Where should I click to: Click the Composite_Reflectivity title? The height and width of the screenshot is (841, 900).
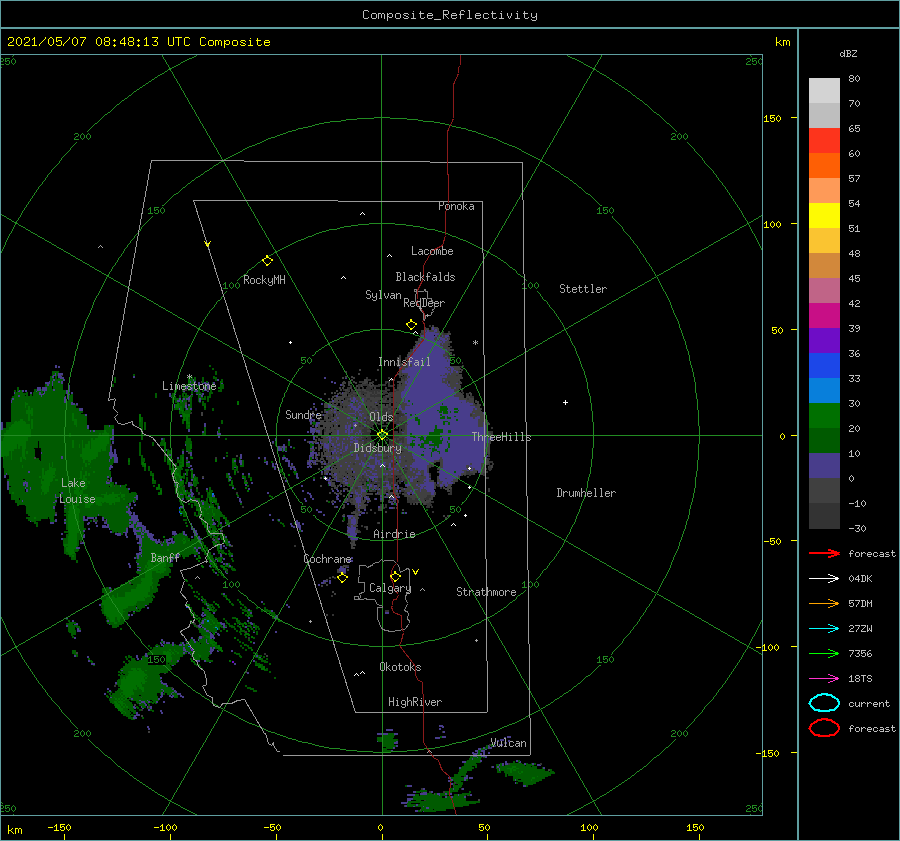pos(450,15)
